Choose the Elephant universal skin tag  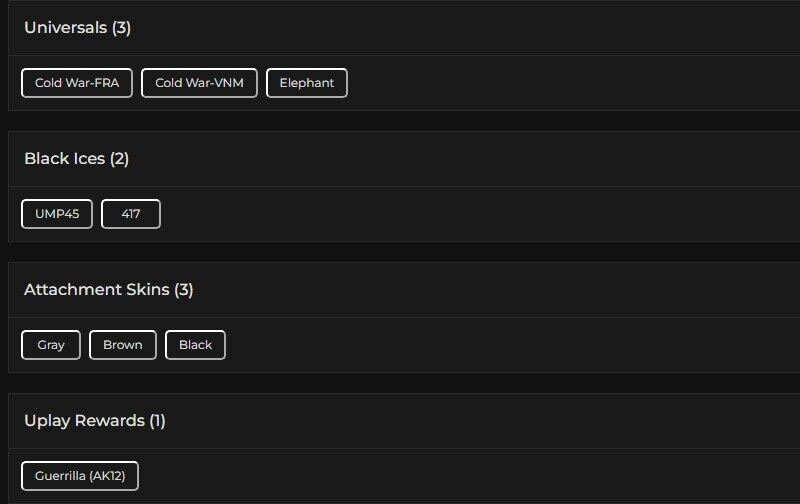(306, 83)
